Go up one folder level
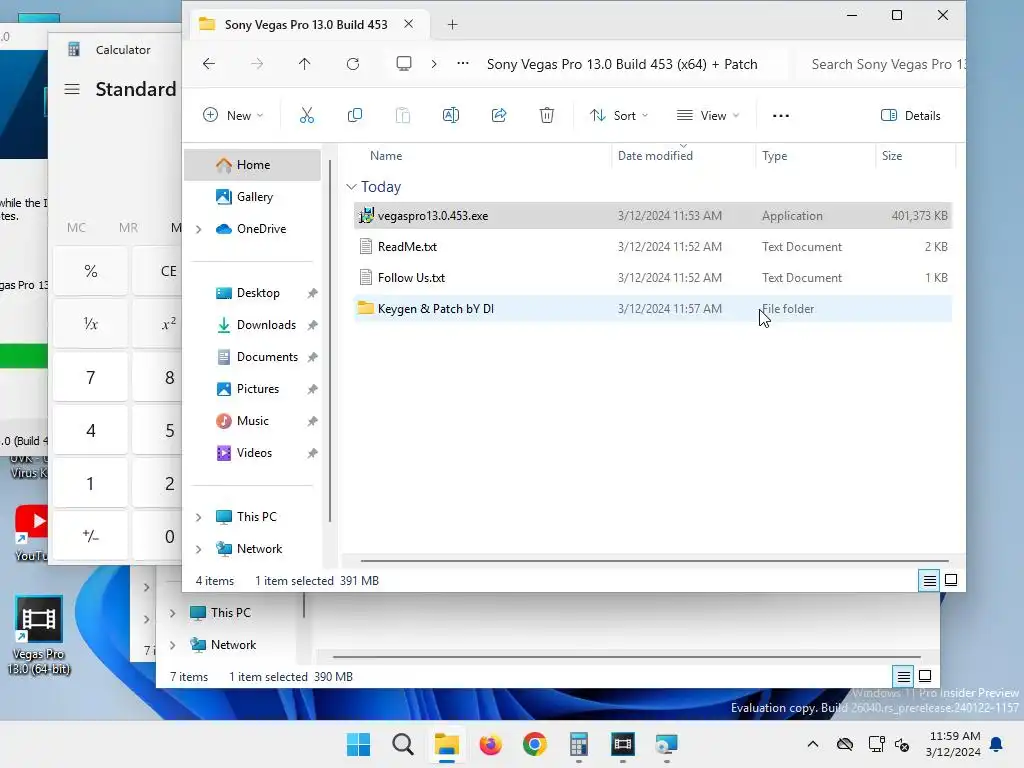Screen dimensions: 1024x768 pos(304,63)
